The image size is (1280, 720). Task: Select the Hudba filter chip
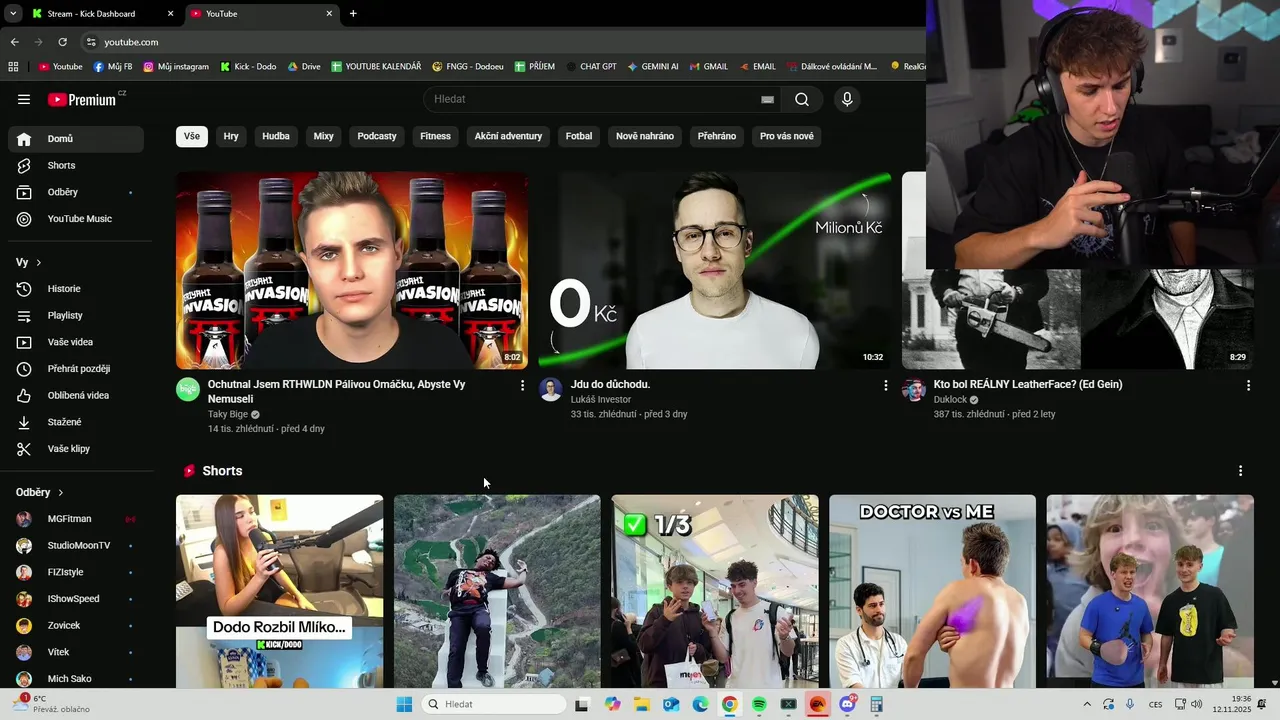click(276, 136)
